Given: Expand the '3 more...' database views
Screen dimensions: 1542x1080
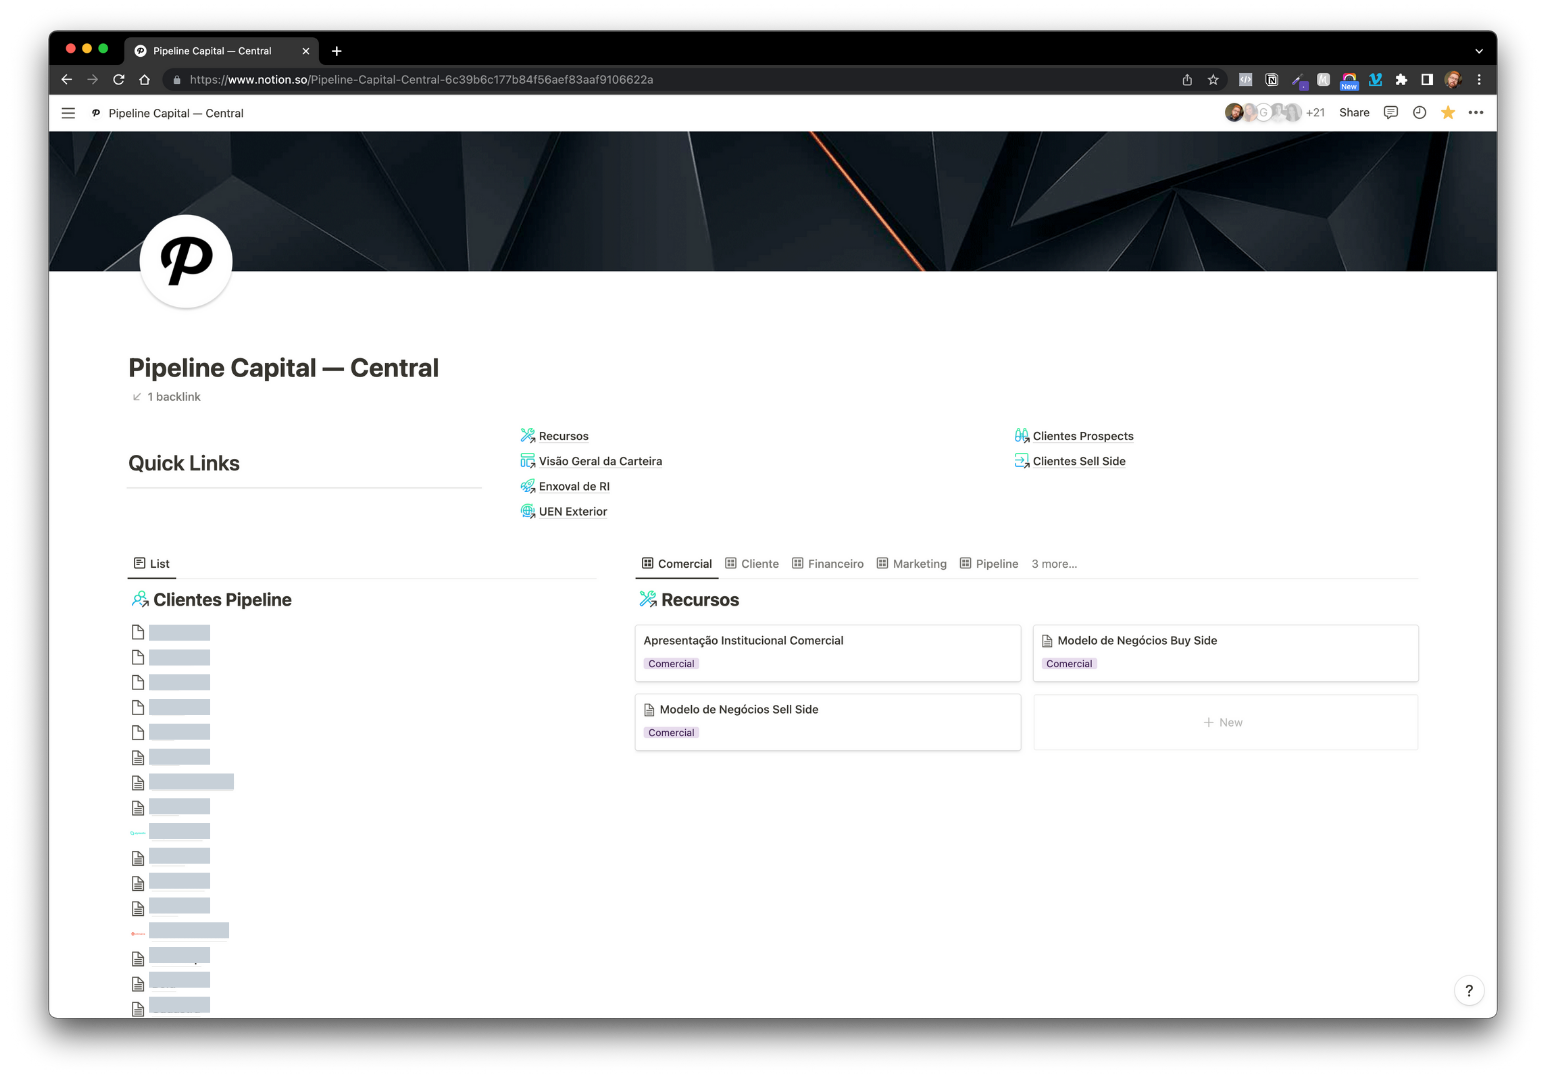Looking at the screenshot, I should click(x=1054, y=564).
